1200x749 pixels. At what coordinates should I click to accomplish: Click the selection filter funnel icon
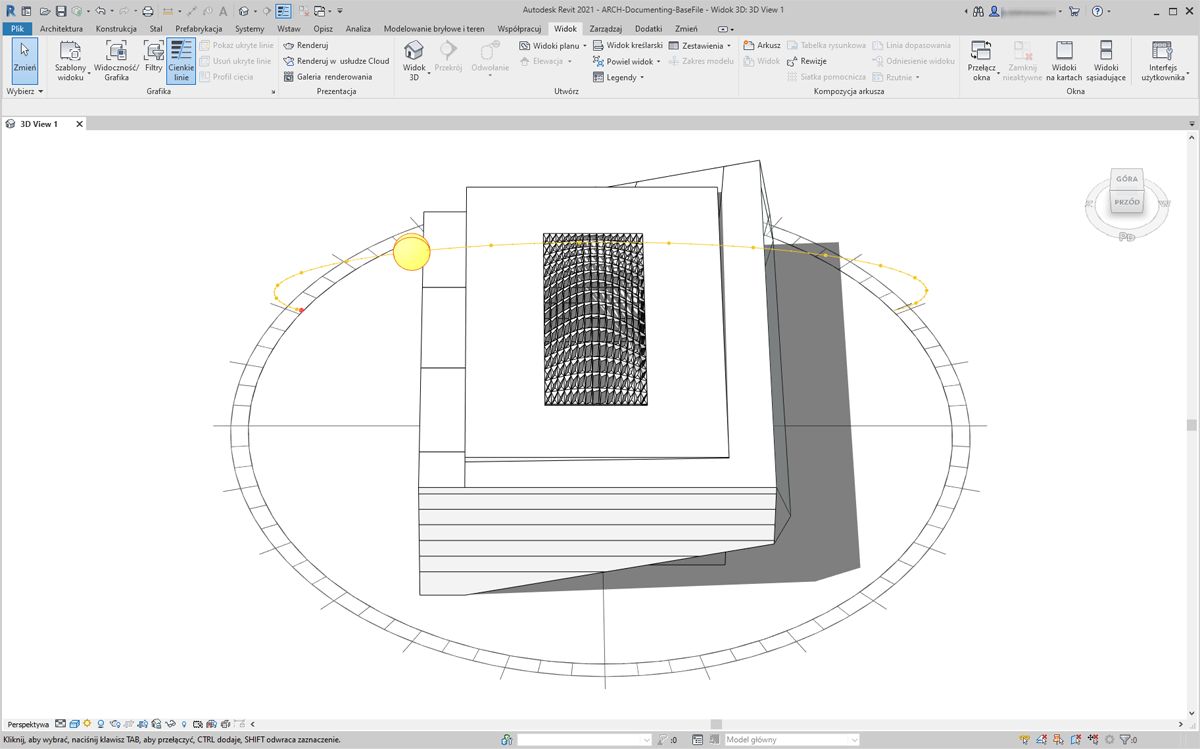1126,740
